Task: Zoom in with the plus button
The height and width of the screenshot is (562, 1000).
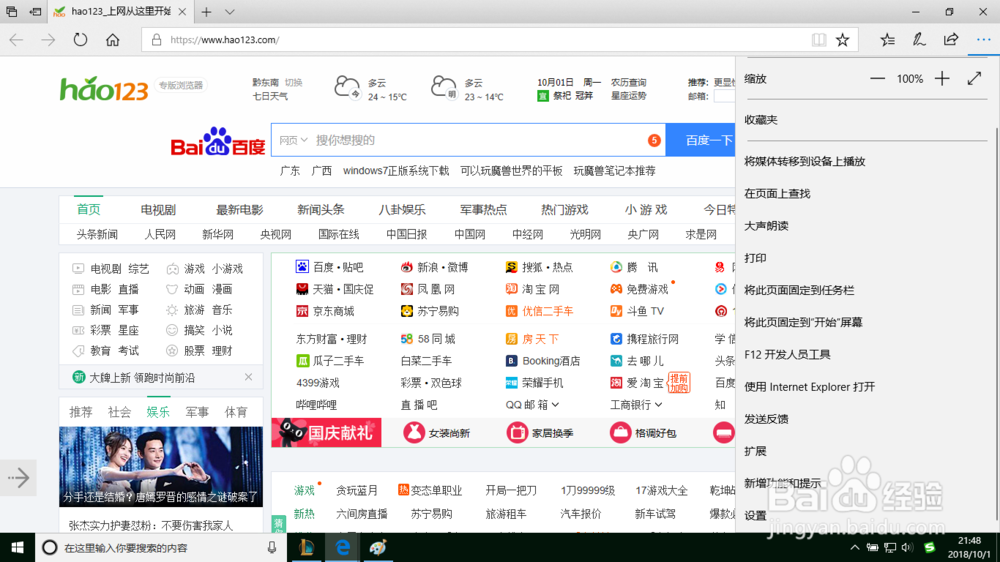Action: point(942,79)
